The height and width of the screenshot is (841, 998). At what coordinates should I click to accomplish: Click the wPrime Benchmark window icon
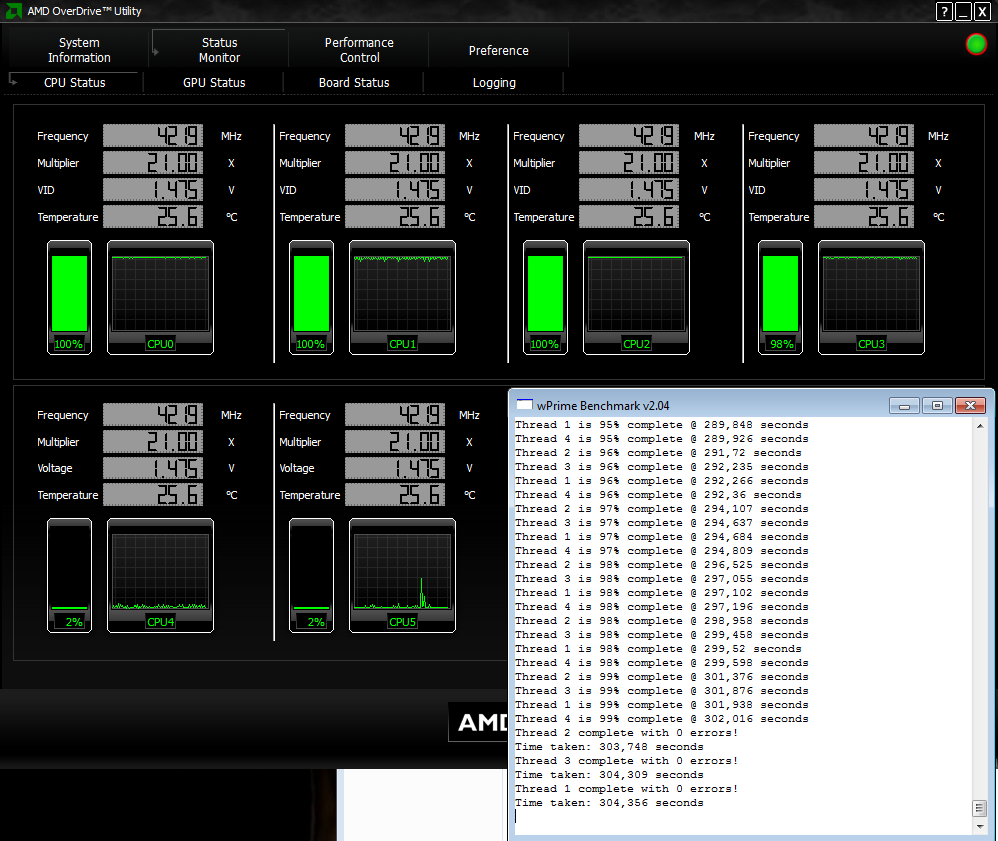[x=524, y=405]
